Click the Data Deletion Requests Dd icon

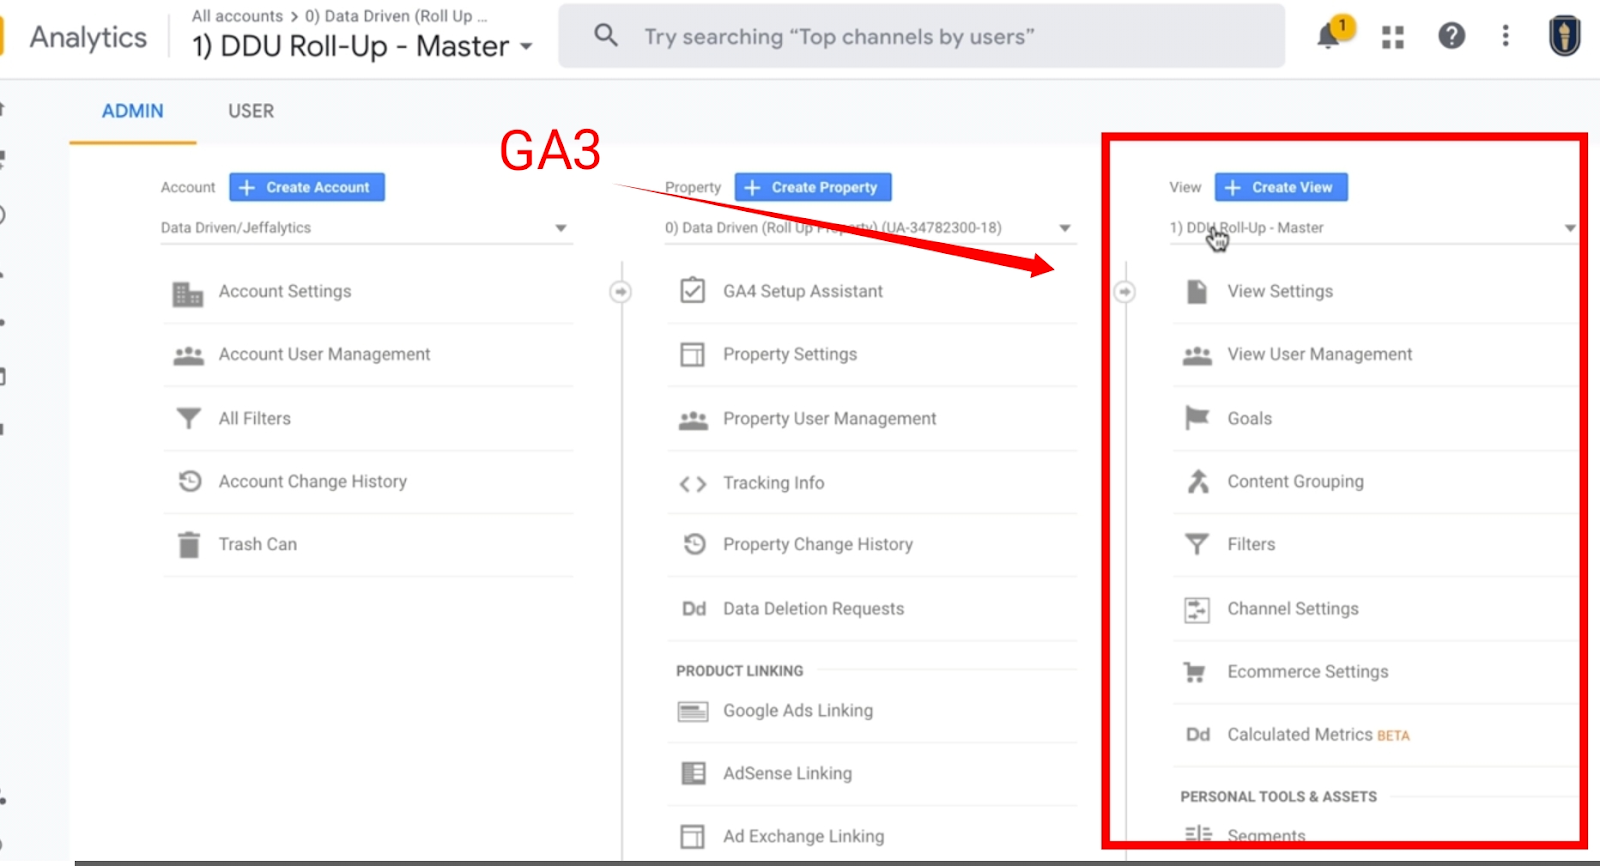coord(694,608)
